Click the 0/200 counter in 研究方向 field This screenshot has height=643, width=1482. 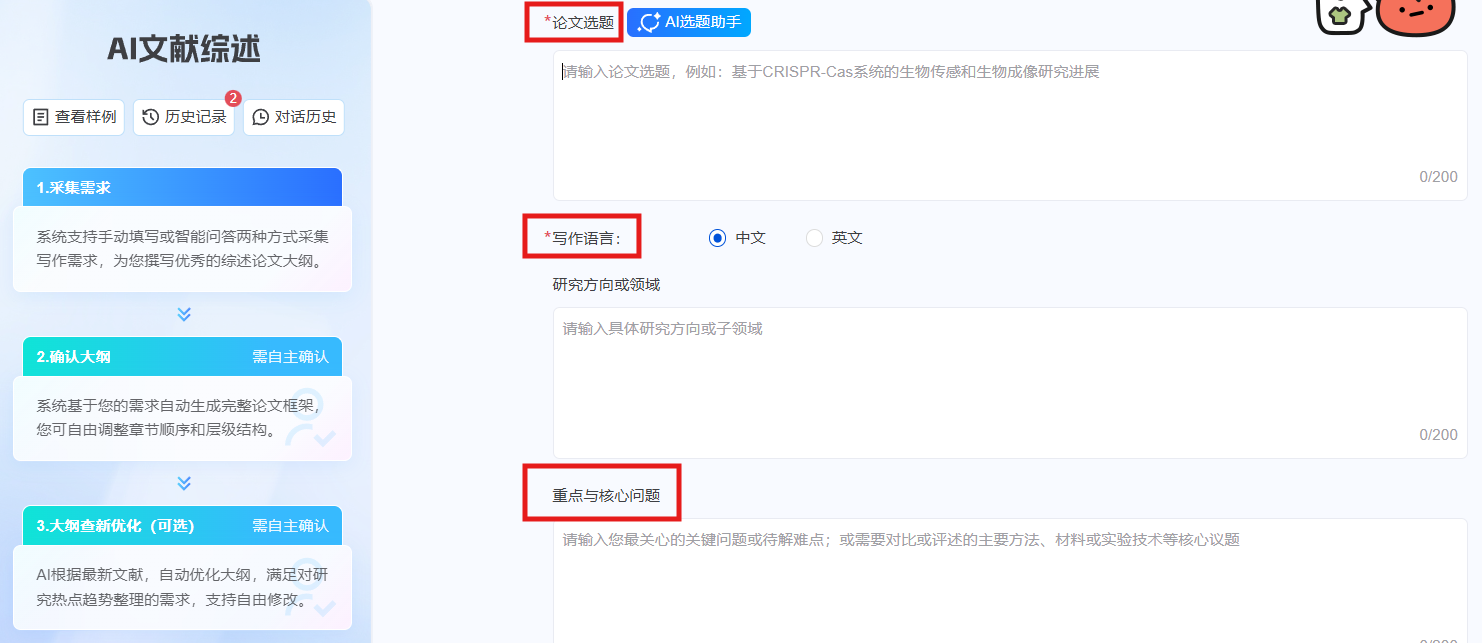1438,435
